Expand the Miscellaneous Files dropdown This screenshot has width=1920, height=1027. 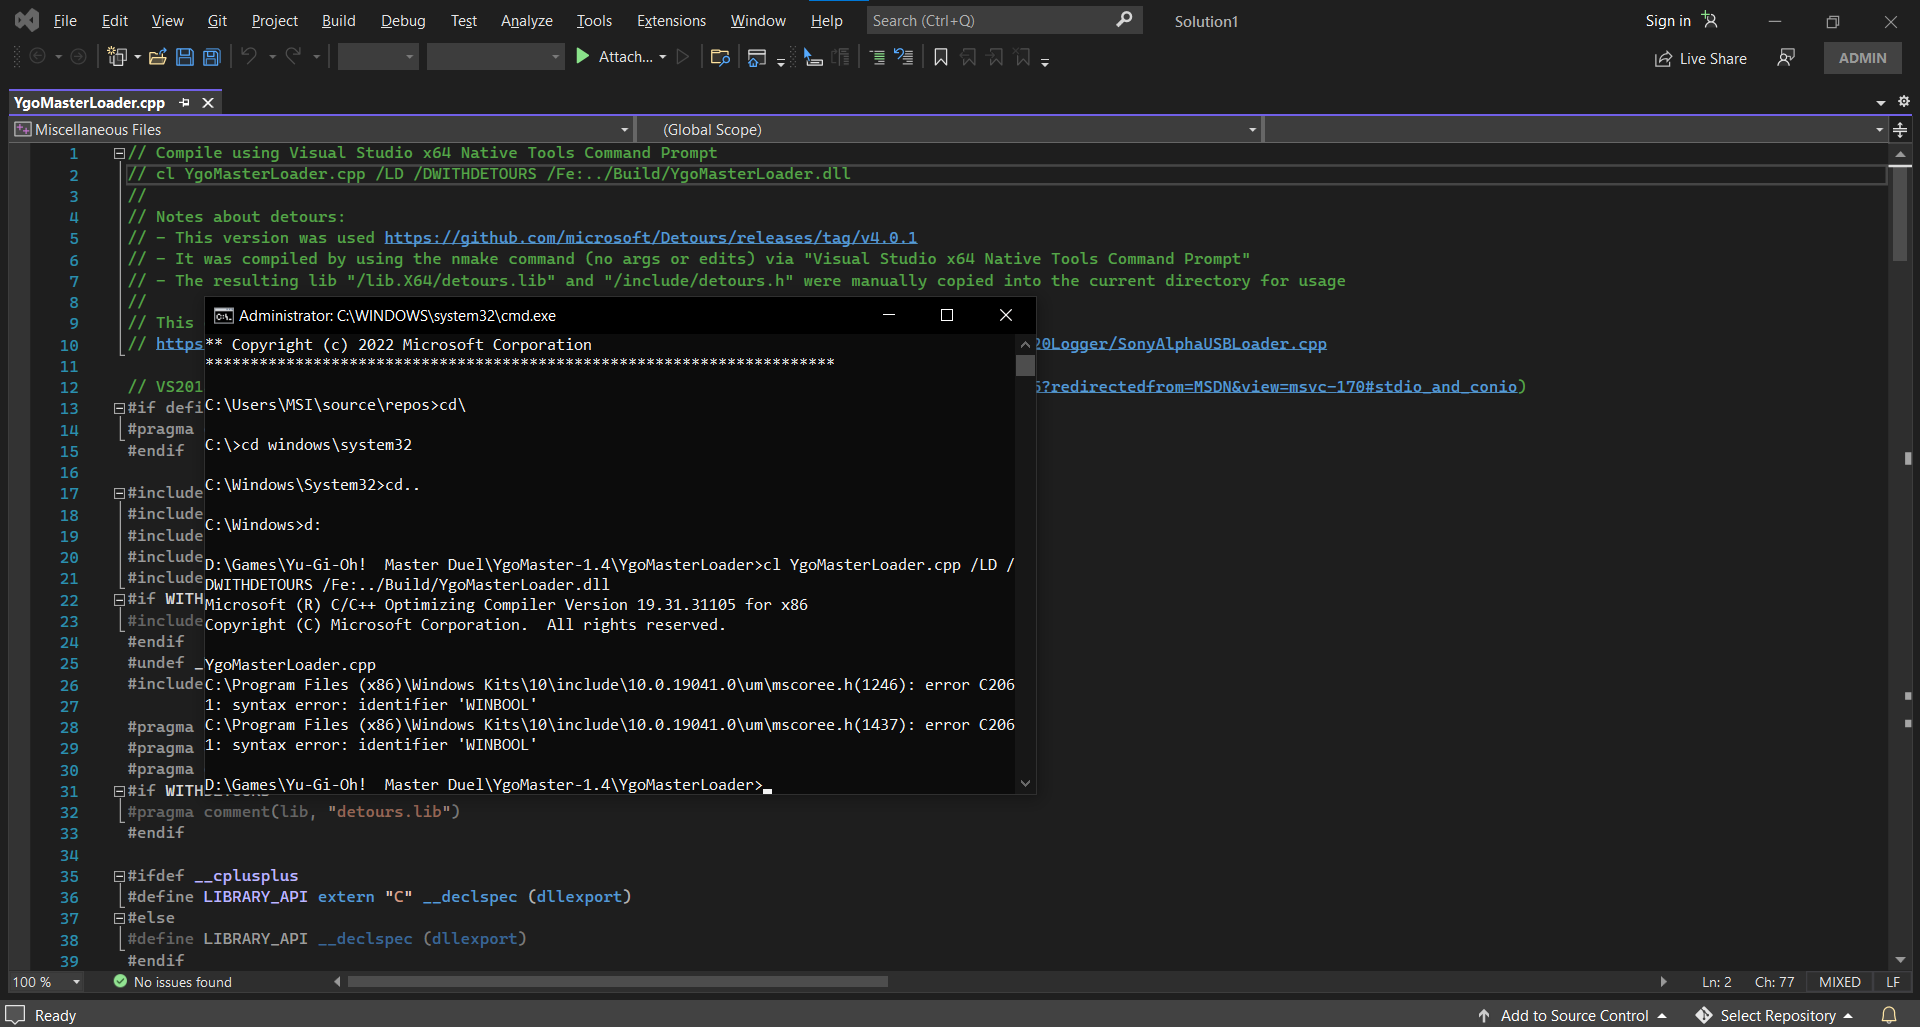[624, 129]
